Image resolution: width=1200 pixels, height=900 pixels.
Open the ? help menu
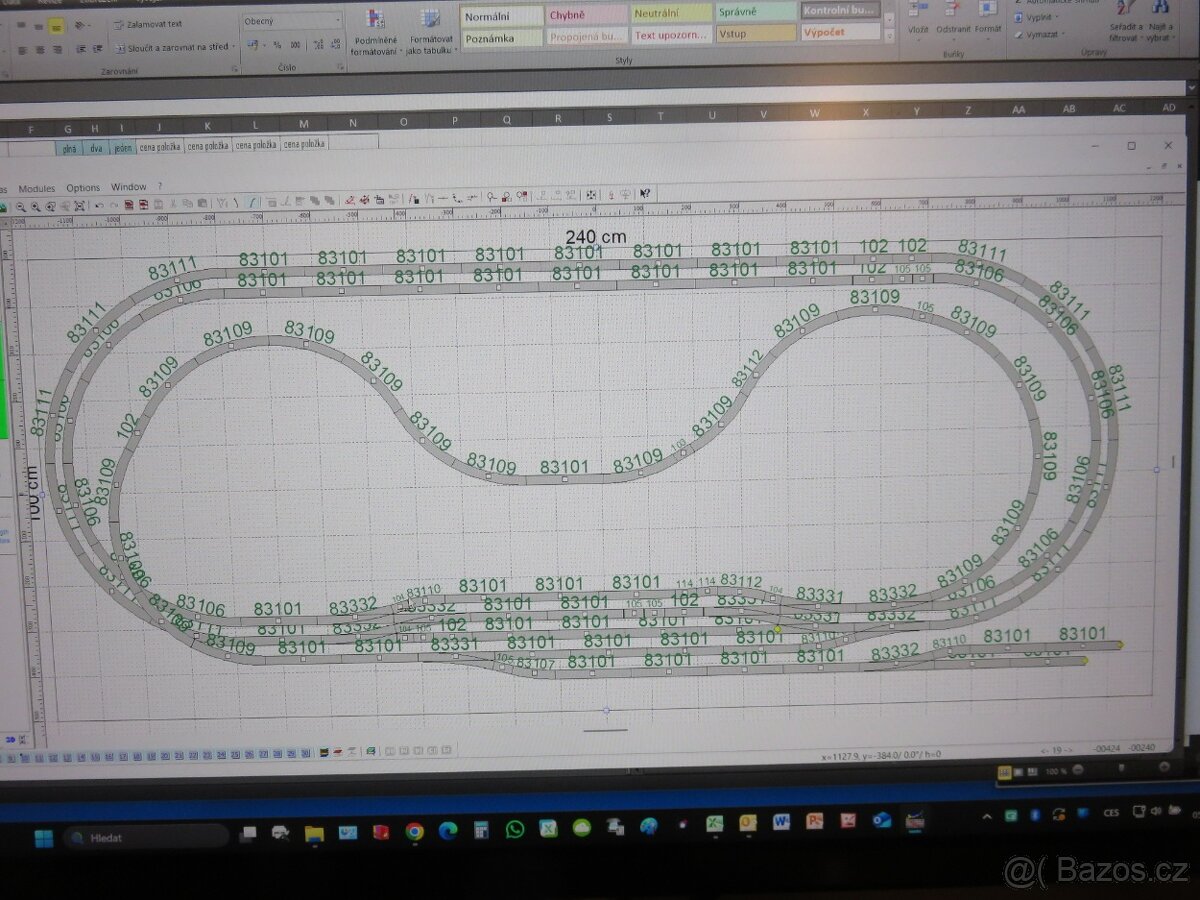tap(160, 187)
